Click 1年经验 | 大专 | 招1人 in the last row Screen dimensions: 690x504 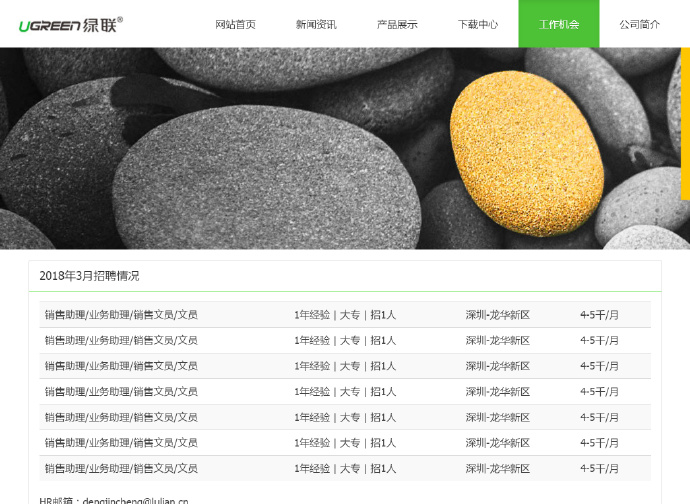(x=345, y=468)
